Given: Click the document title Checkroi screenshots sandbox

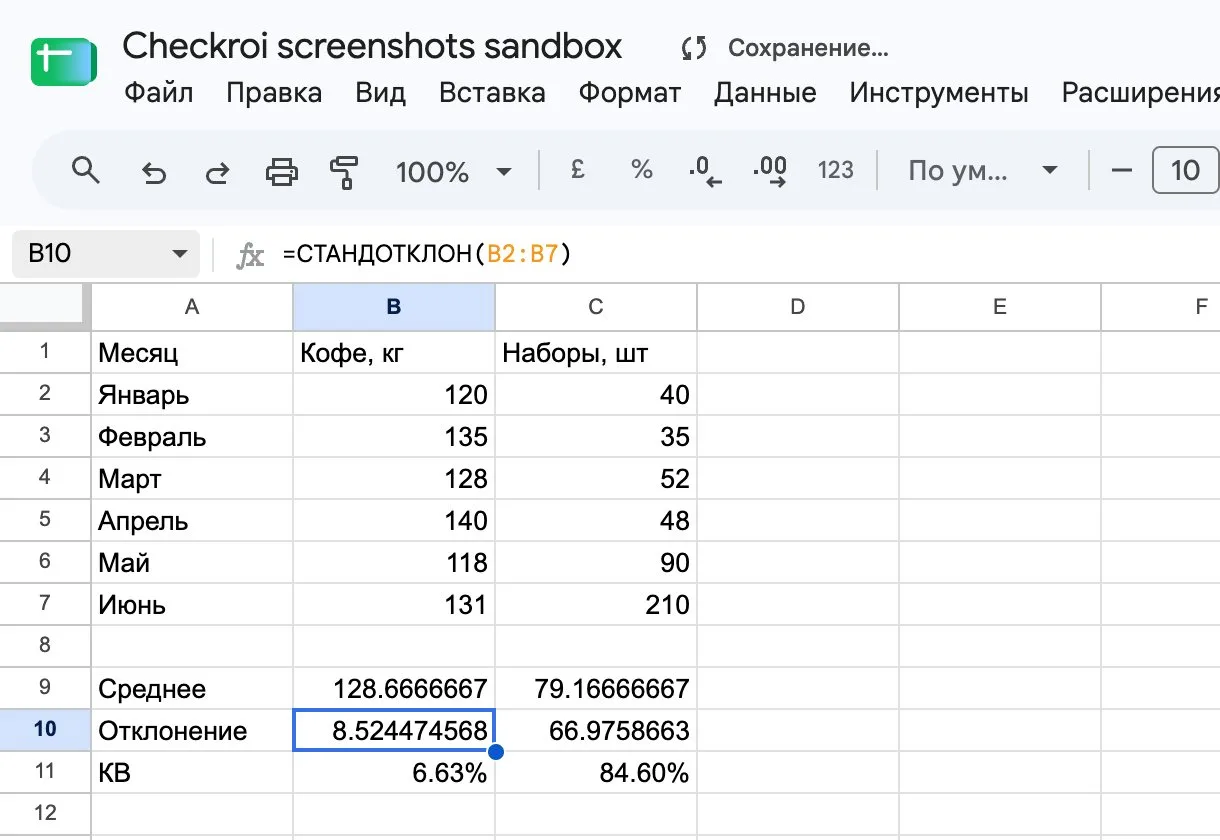Looking at the screenshot, I should coord(372,46).
